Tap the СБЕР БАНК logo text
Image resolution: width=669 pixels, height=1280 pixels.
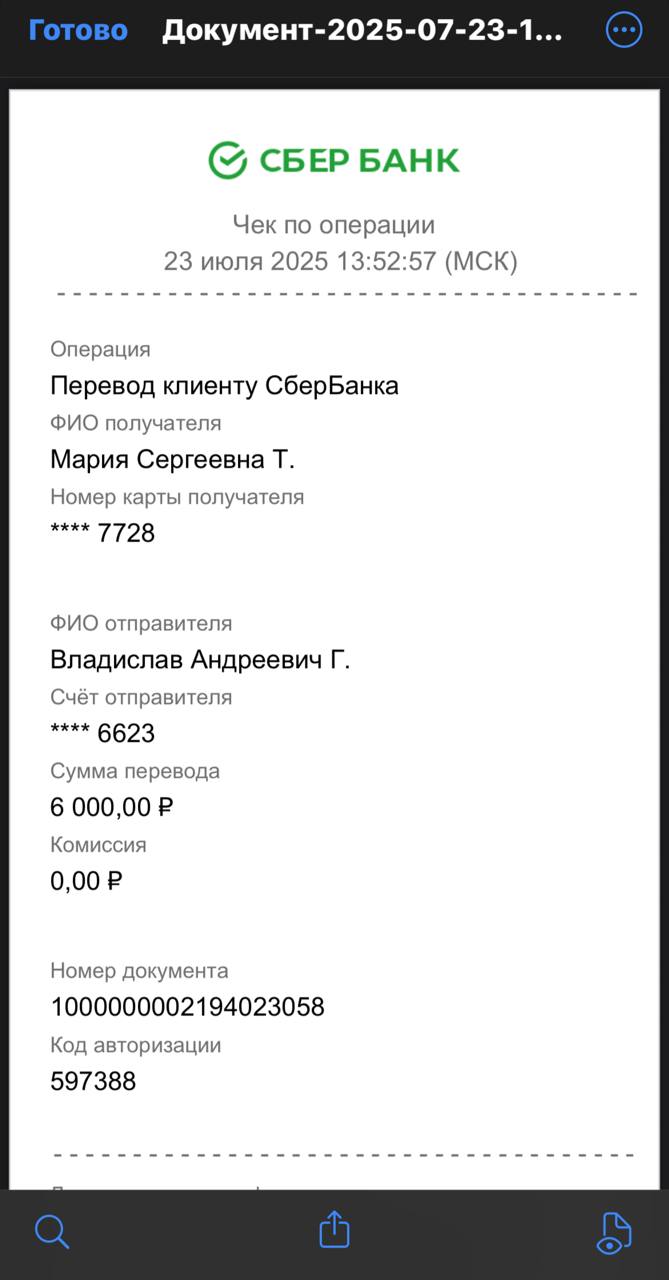[359, 161]
